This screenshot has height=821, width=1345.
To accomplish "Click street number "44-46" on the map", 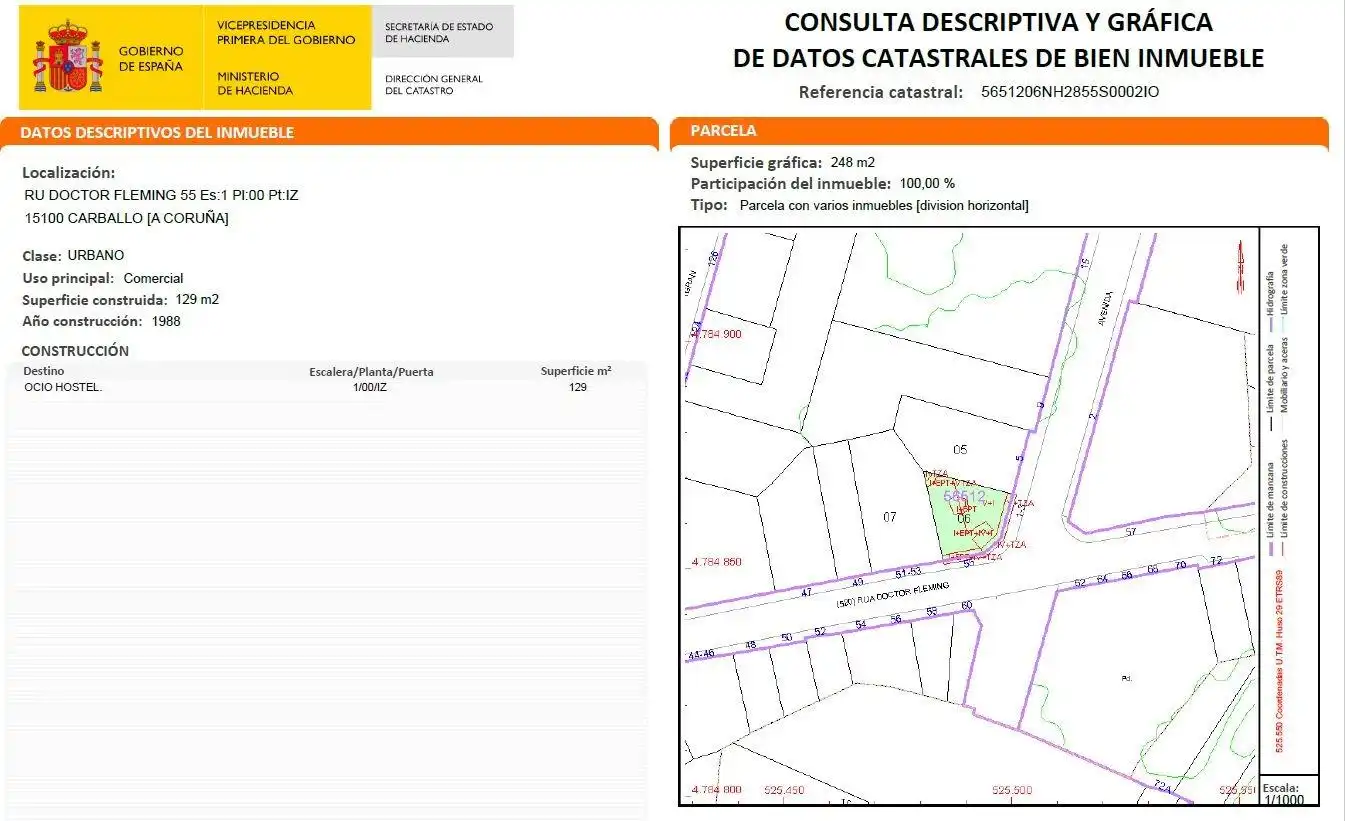I will click(x=703, y=655).
